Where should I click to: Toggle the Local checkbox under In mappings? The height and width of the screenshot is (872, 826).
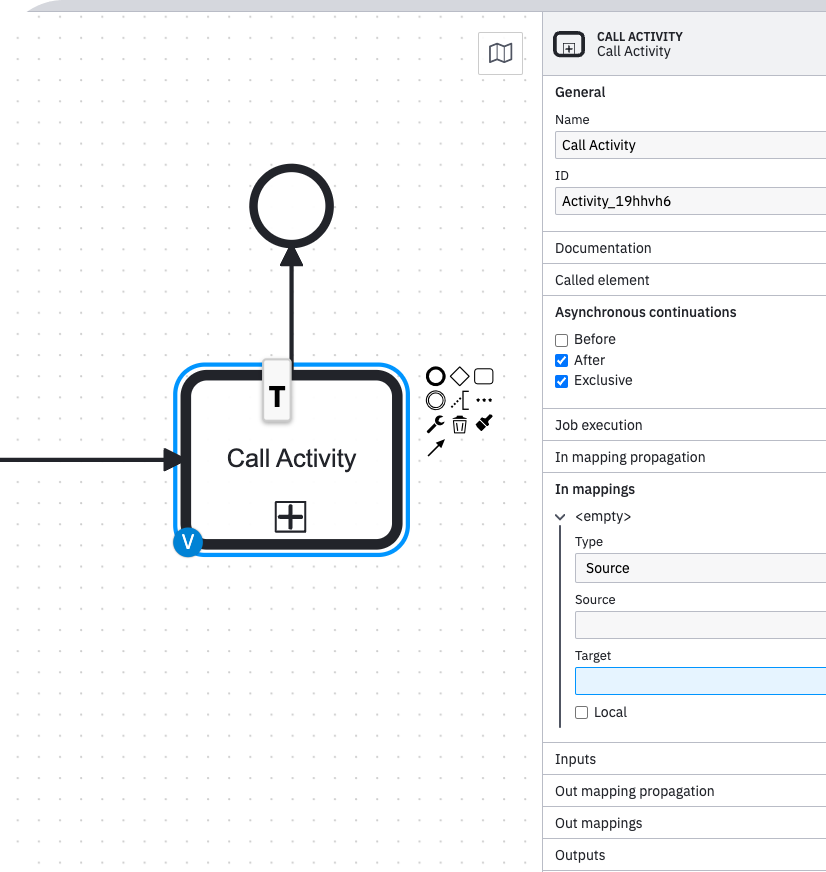(581, 712)
